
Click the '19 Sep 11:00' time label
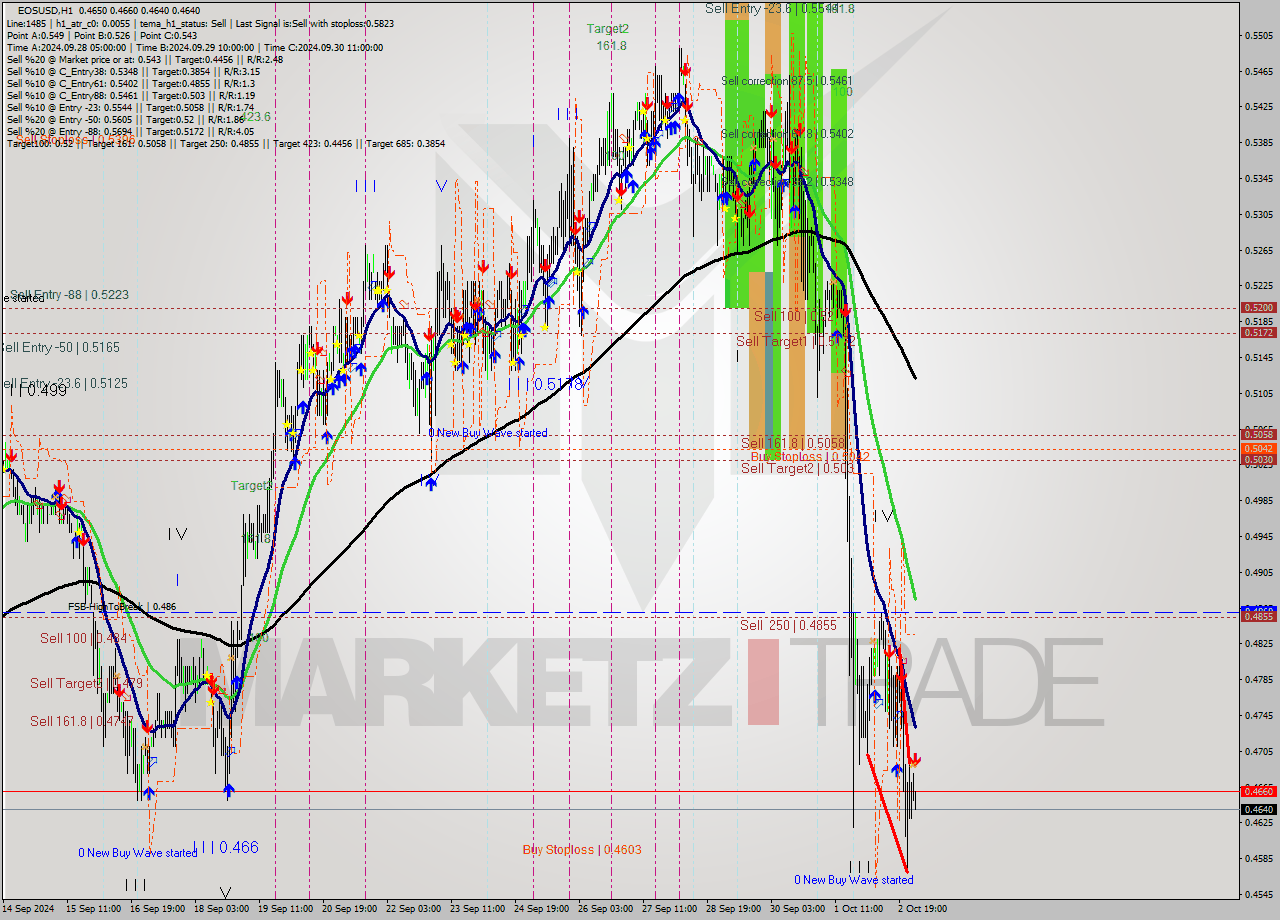coord(286,909)
